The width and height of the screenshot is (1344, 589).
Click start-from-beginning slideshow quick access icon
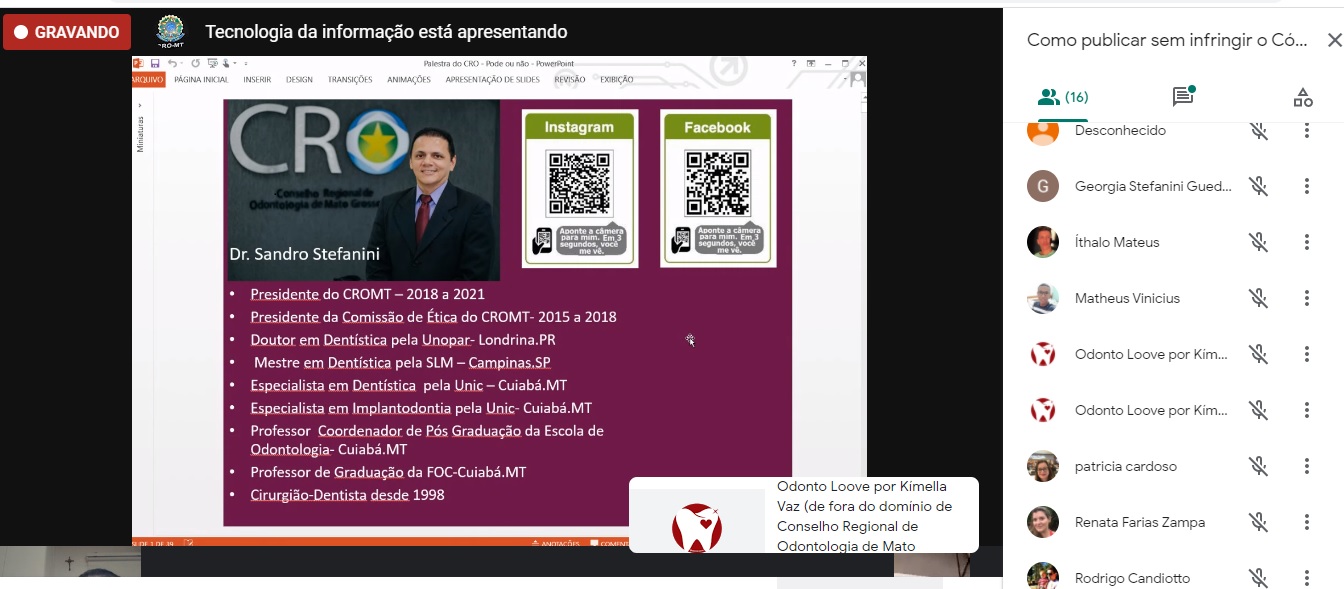213,63
